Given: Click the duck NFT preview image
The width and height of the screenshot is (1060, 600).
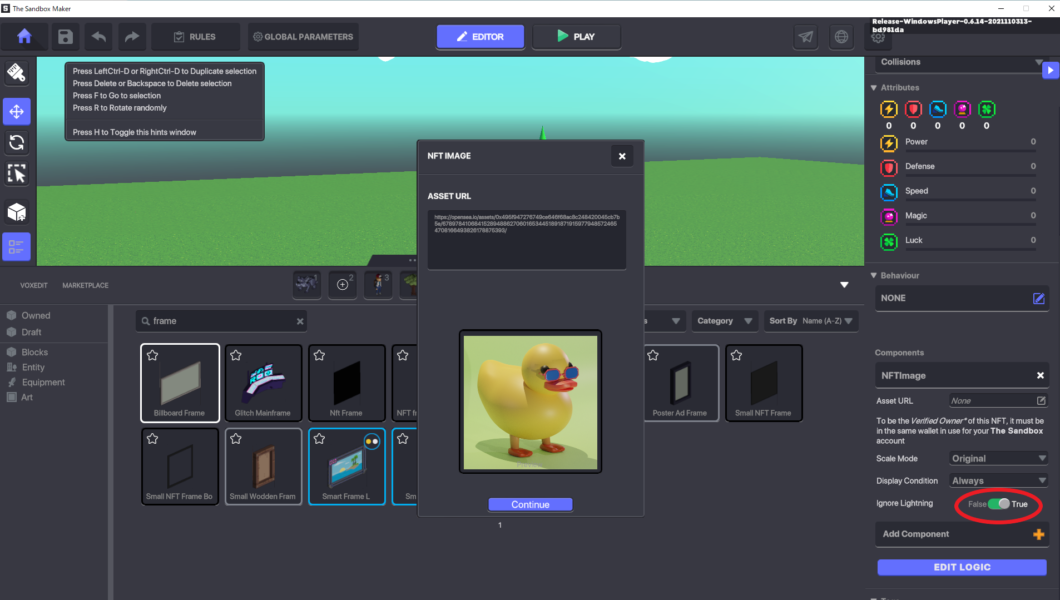Looking at the screenshot, I should coord(530,402).
